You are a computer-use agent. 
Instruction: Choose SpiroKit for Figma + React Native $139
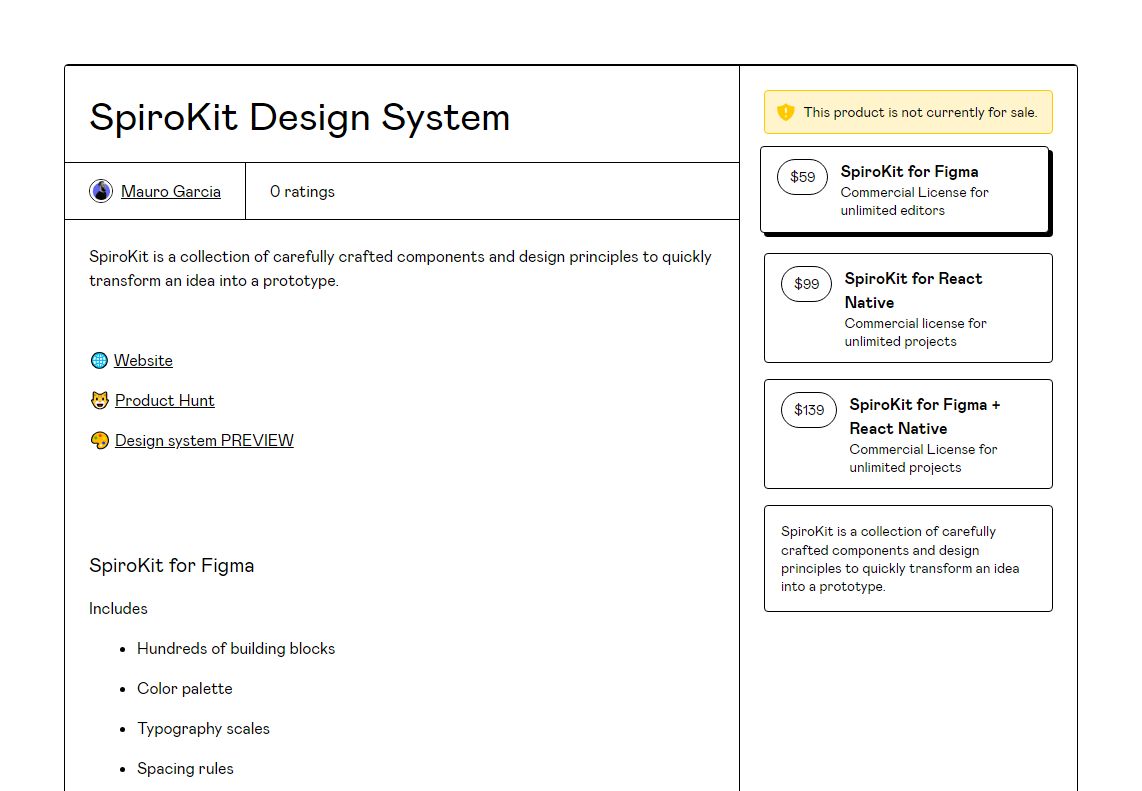908,434
